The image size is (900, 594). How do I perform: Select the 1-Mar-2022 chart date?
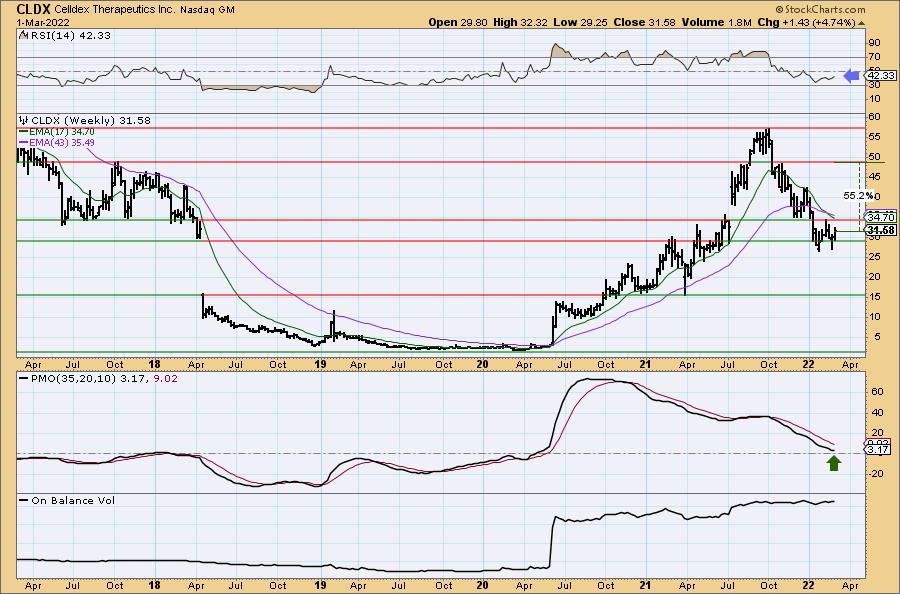(x=43, y=22)
